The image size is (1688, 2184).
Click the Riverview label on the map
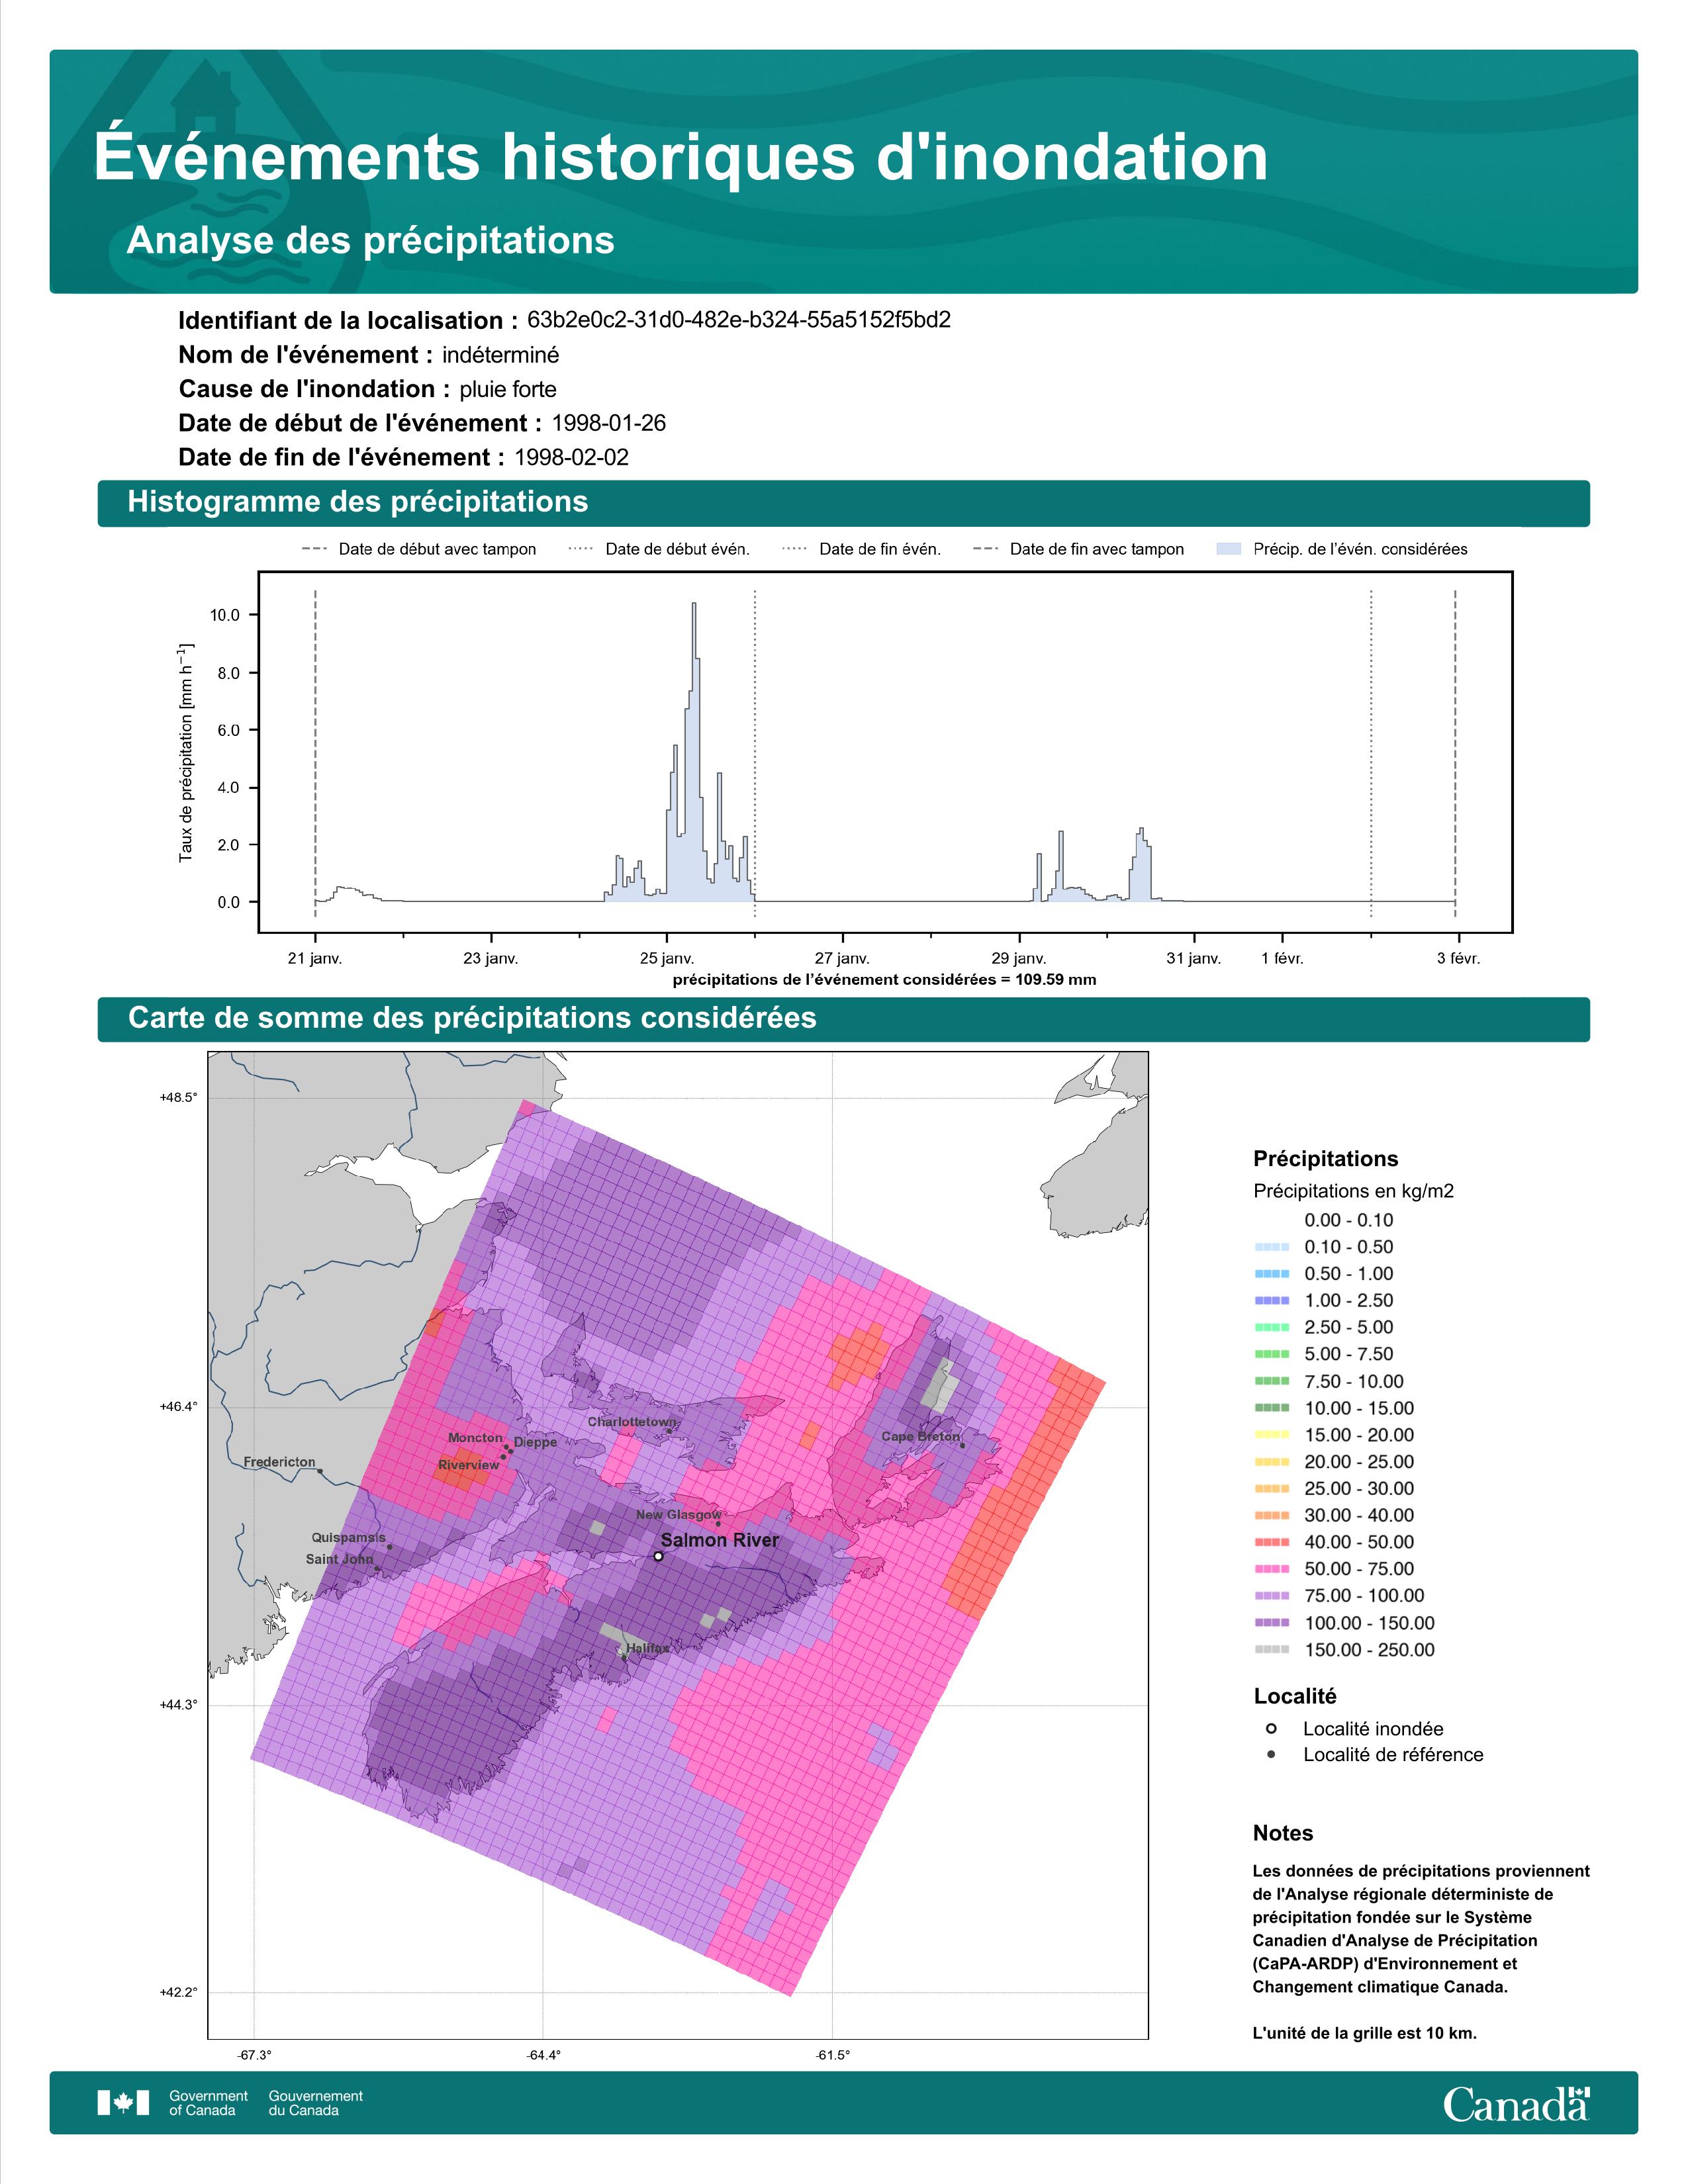point(468,1465)
